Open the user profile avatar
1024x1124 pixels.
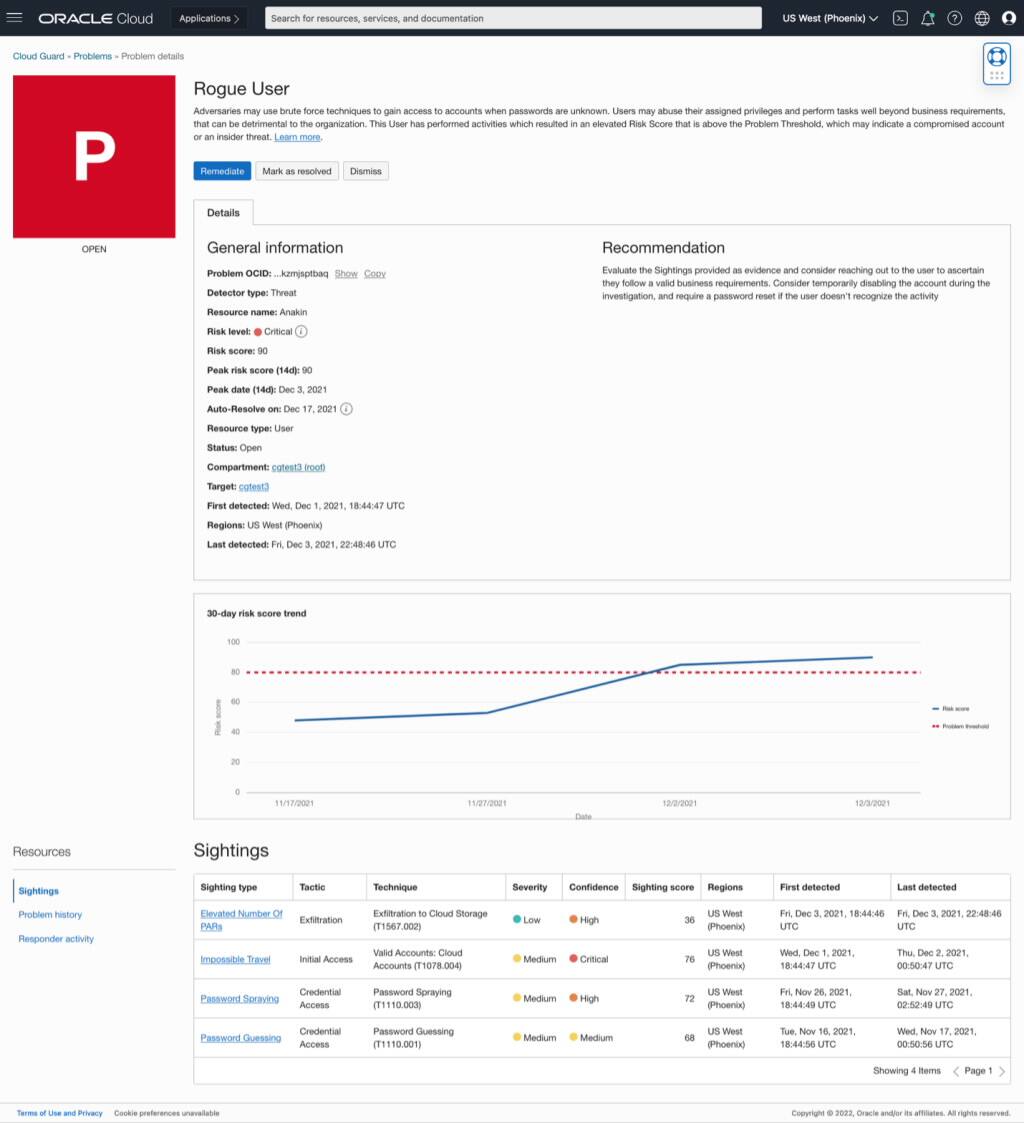pyautogui.click(x=1008, y=17)
